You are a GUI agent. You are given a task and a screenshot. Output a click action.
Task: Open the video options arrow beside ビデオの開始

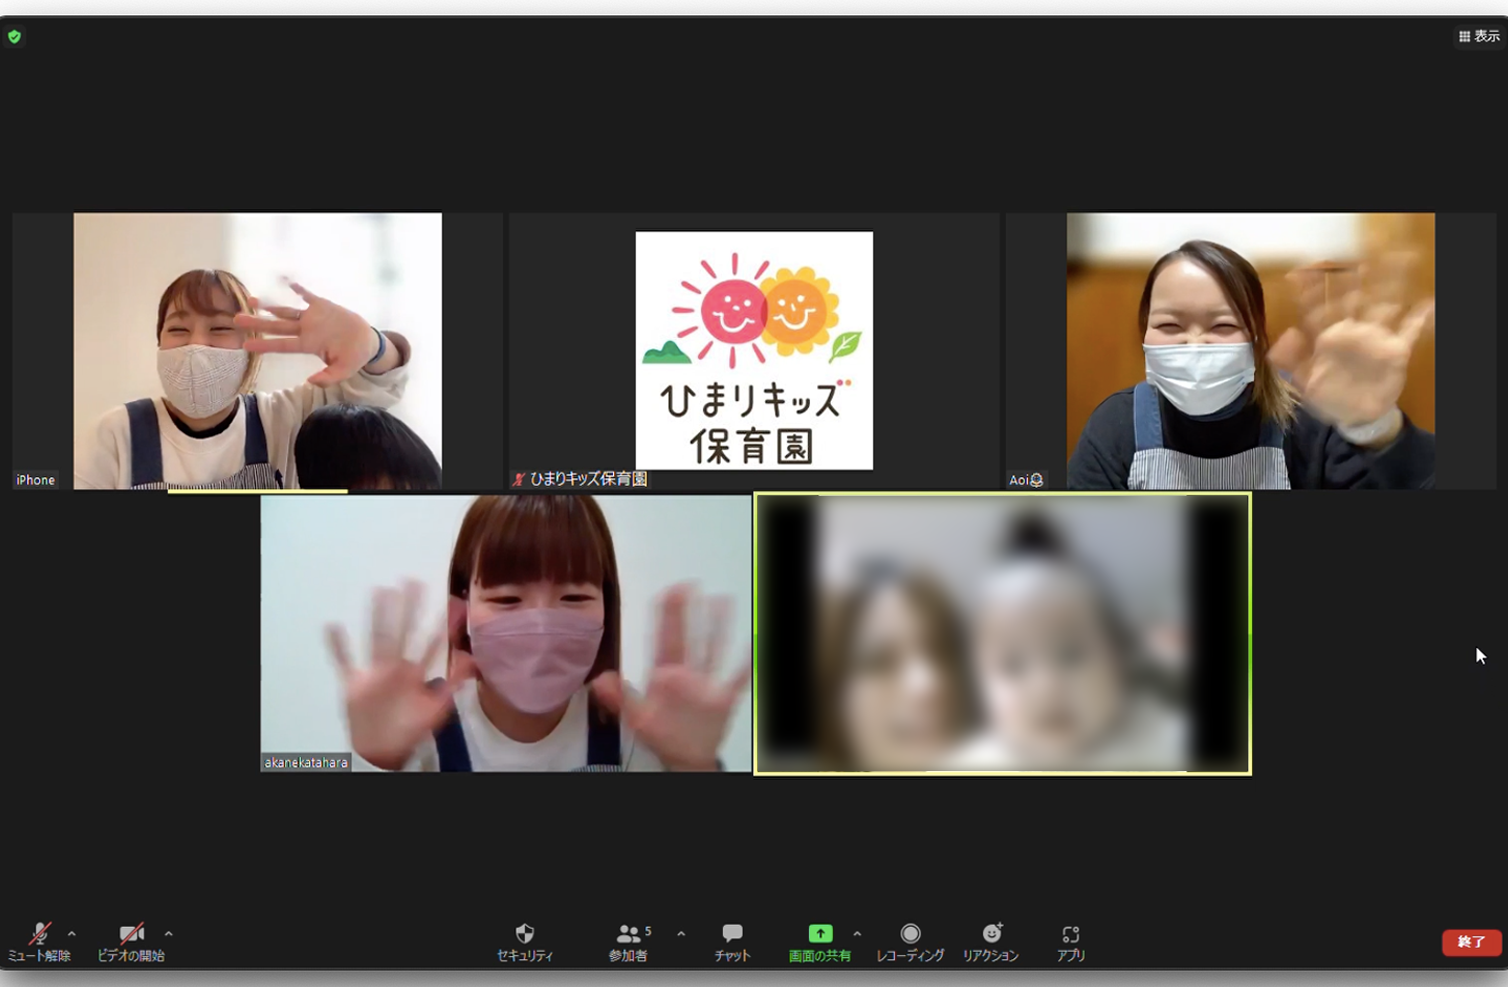point(169,934)
